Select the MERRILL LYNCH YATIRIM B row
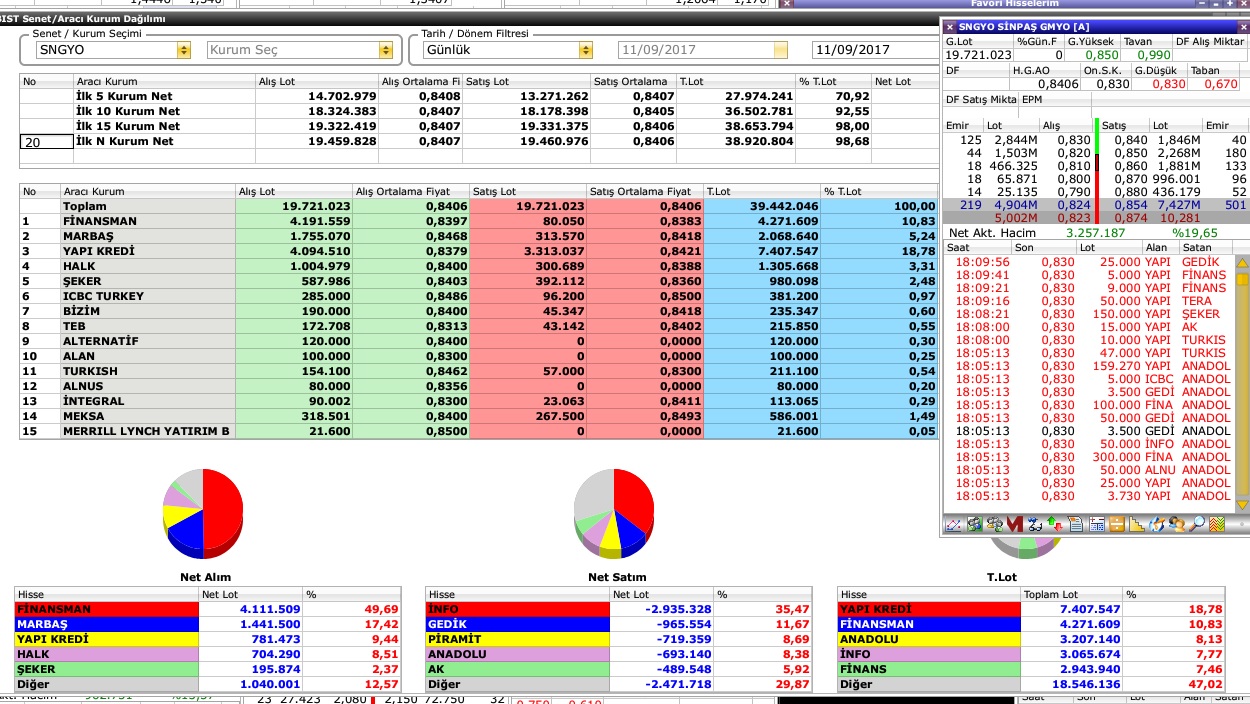Viewport: 1250px width, 704px height. click(479, 431)
